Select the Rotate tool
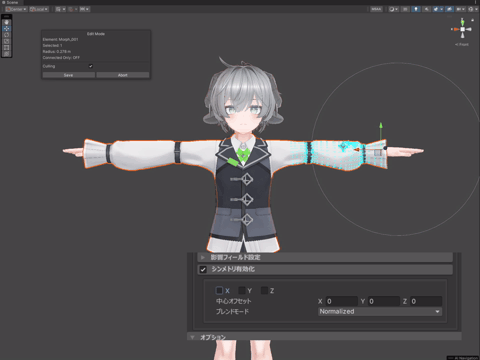Image resolution: width=480 pixels, height=360 pixels. 7,35
